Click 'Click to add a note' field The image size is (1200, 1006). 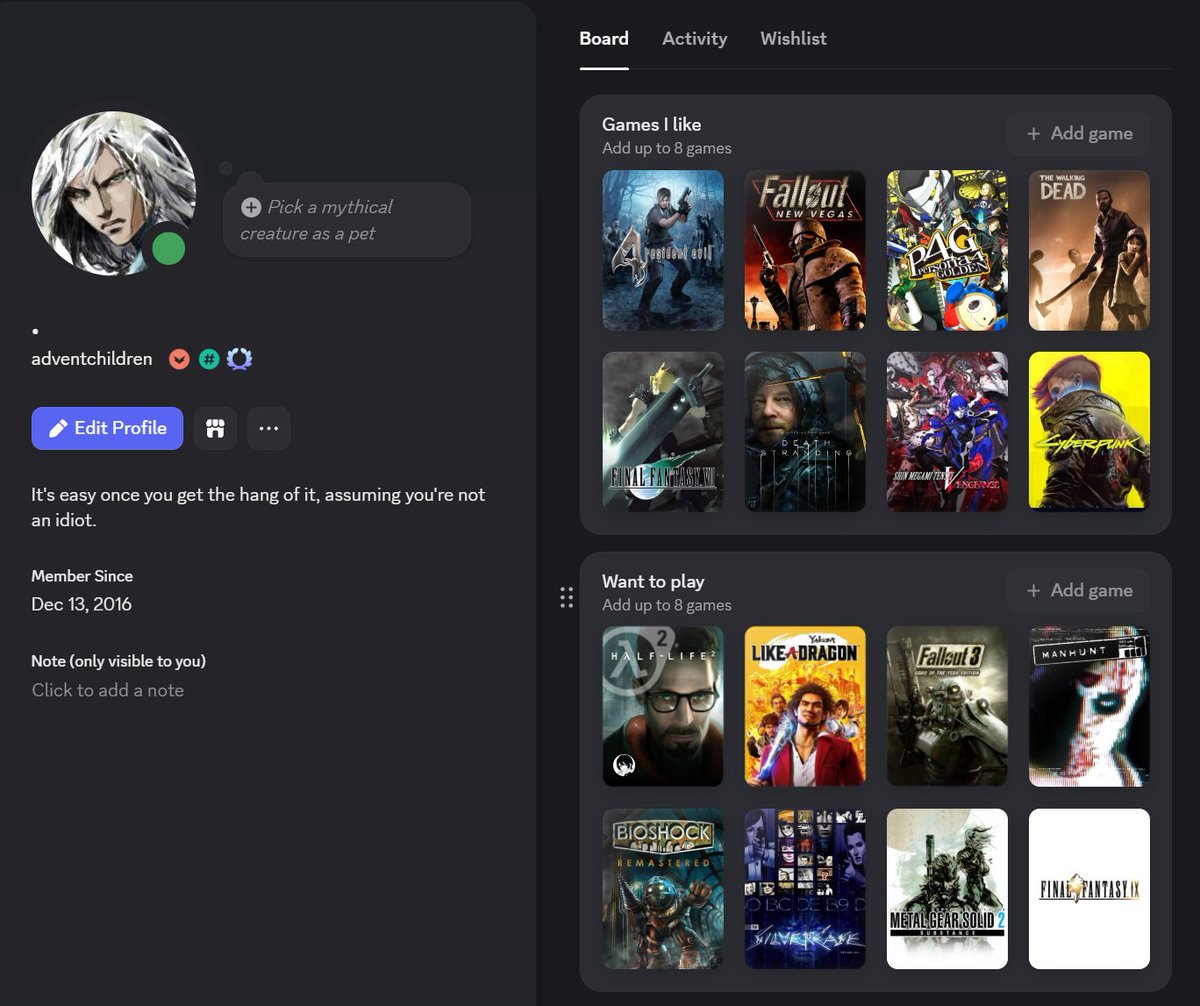click(108, 690)
